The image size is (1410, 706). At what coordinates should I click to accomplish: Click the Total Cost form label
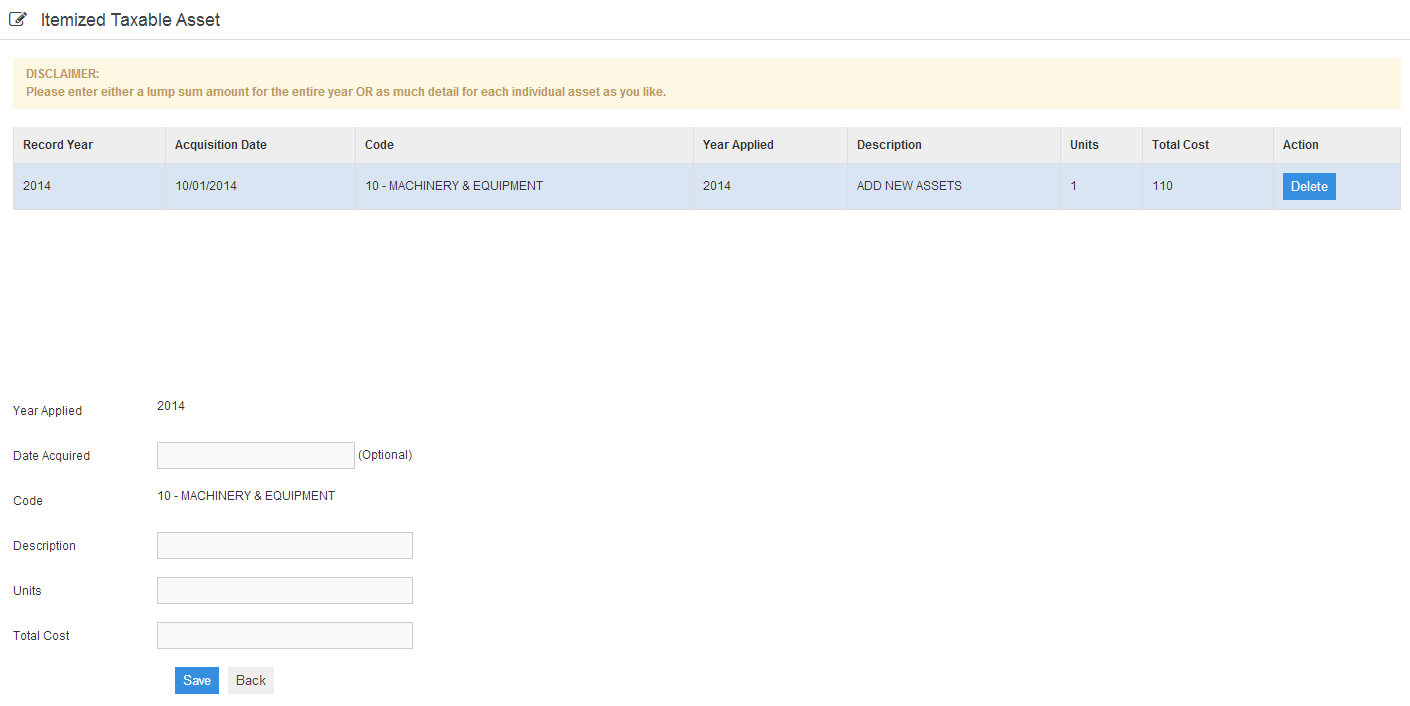tap(41, 636)
